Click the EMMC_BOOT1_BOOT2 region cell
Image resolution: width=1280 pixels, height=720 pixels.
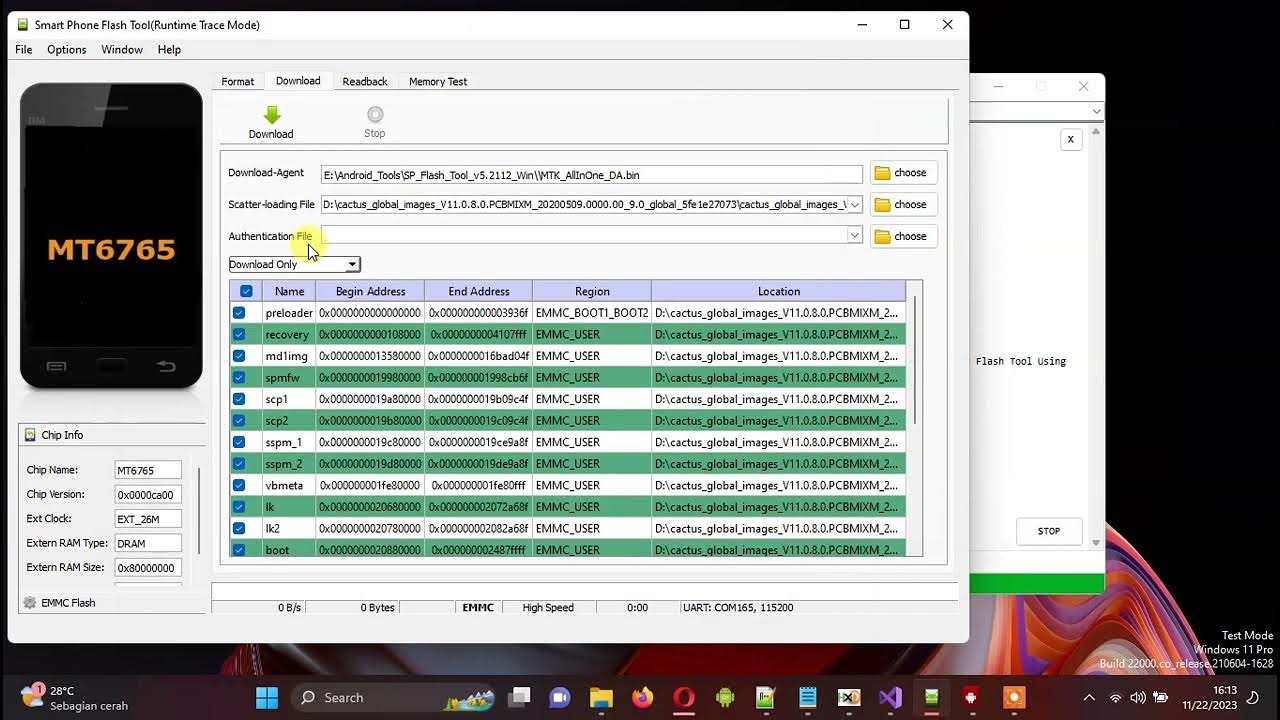pos(592,313)
